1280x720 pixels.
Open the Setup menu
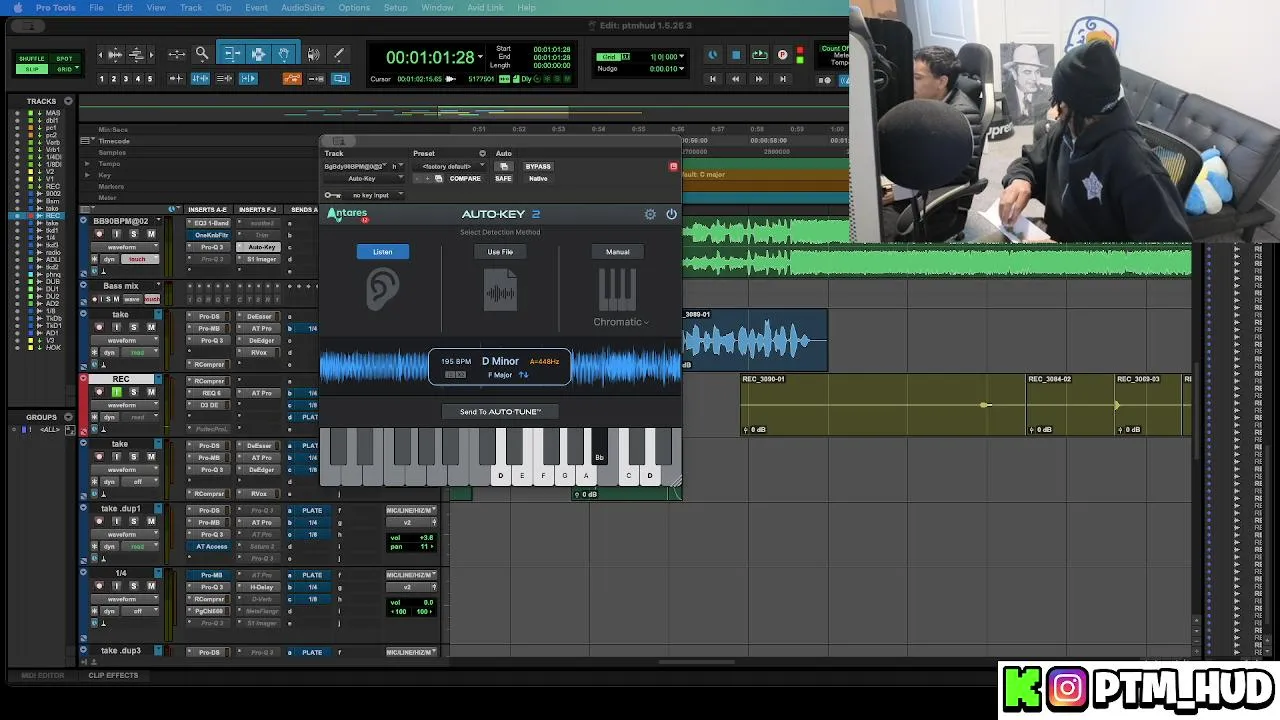click(395, 7)
